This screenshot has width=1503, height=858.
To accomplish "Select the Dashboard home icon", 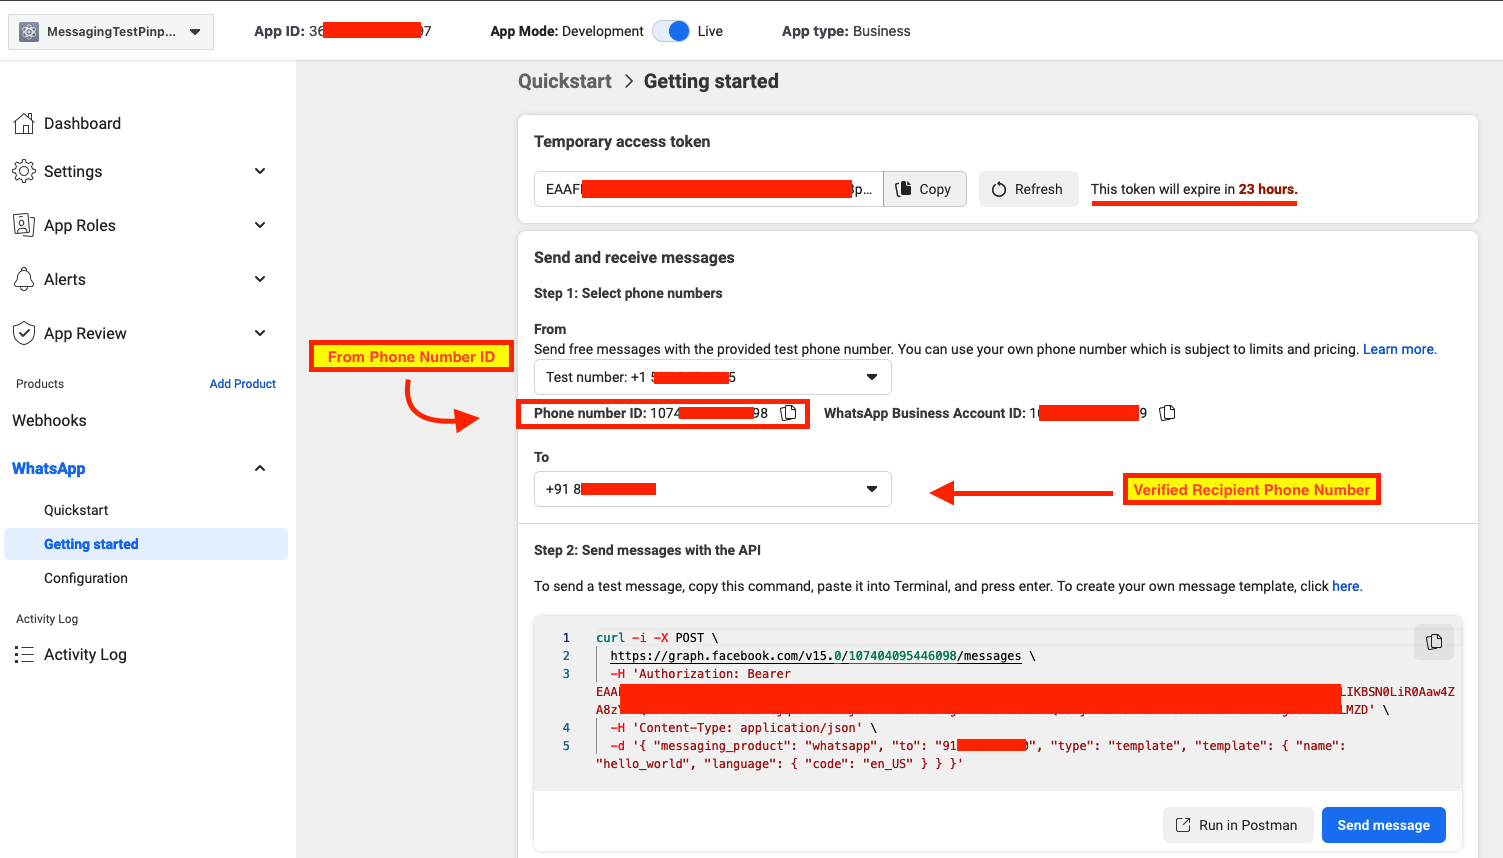I will 24,122.
